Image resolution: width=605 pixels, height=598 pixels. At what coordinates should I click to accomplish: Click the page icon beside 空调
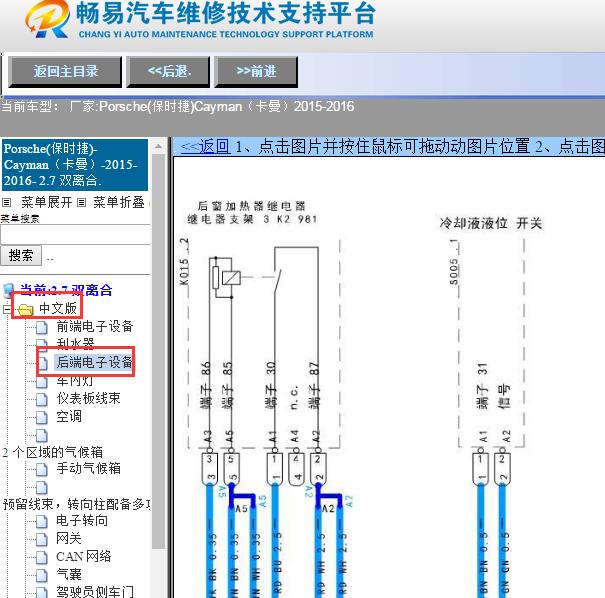coord(42,418)
